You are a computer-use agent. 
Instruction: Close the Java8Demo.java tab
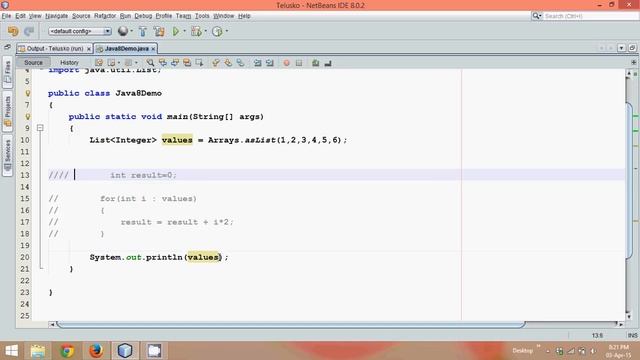point(153,49)
